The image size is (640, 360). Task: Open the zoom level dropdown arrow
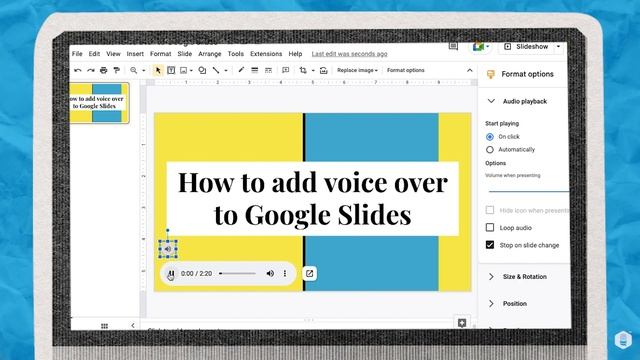pyautogui.click(x=143, y=71)
